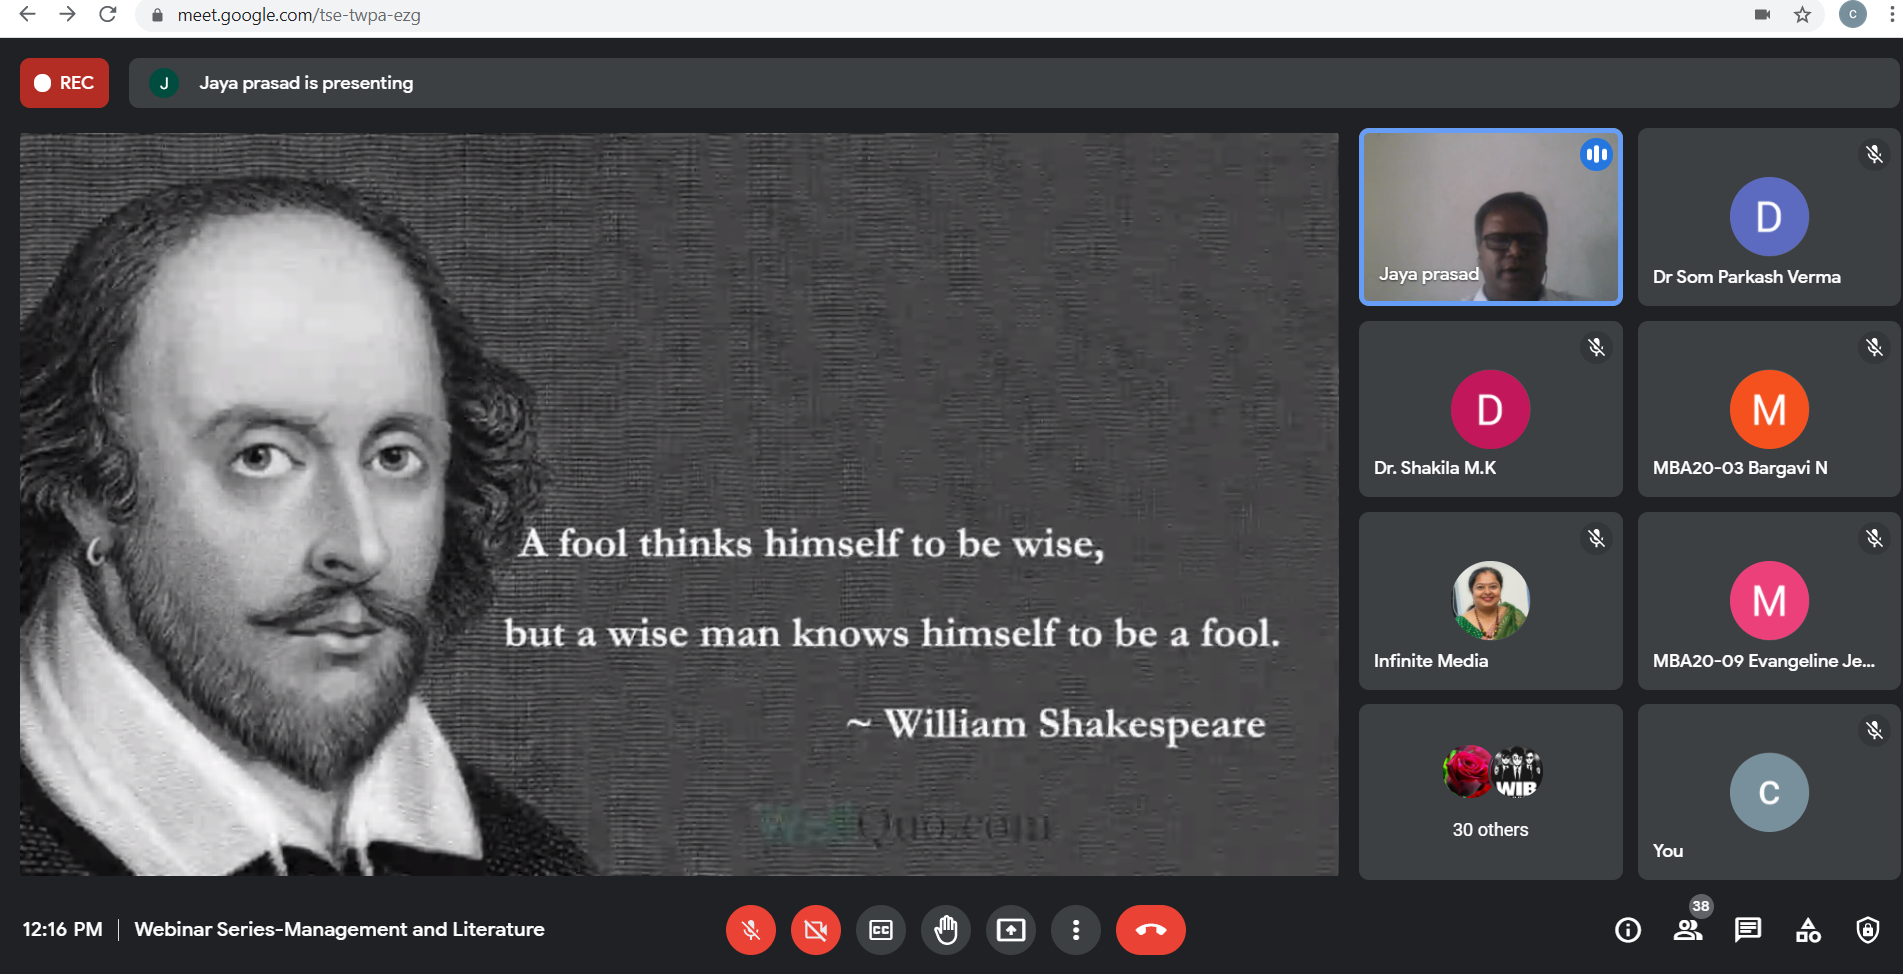Select MBA20-09 Evangeline tile
This screenshot has width=1903, height=974.
(x=1769, y=601)
